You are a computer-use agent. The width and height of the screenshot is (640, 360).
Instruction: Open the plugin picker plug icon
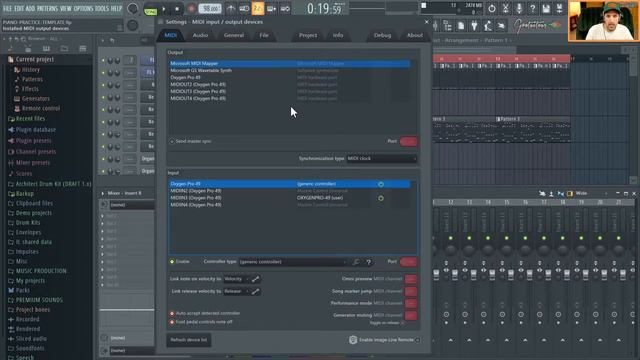point(474,26)
